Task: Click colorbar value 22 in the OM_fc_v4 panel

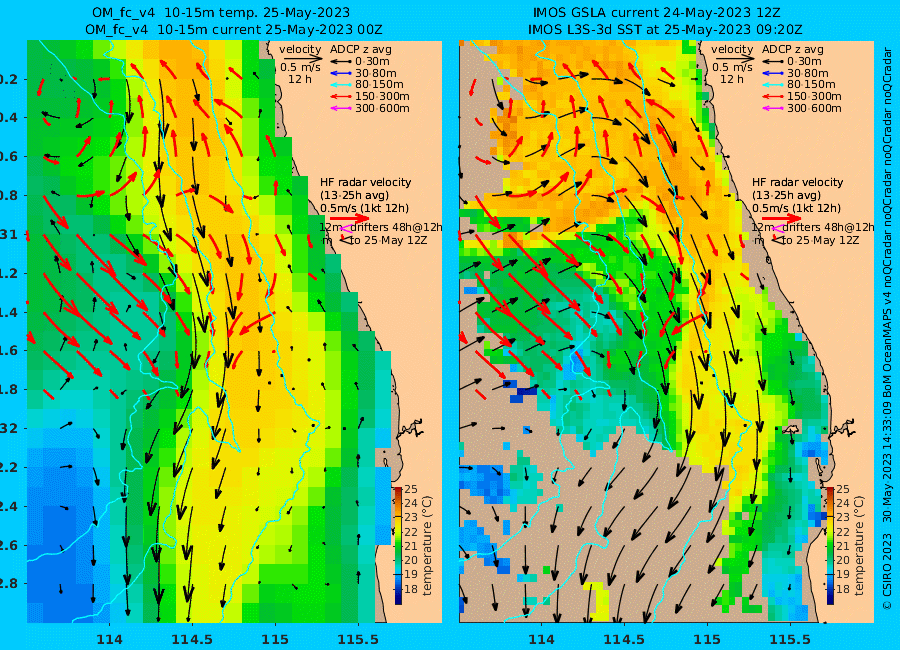Action: pyautogui.click(x=411, y=532)
